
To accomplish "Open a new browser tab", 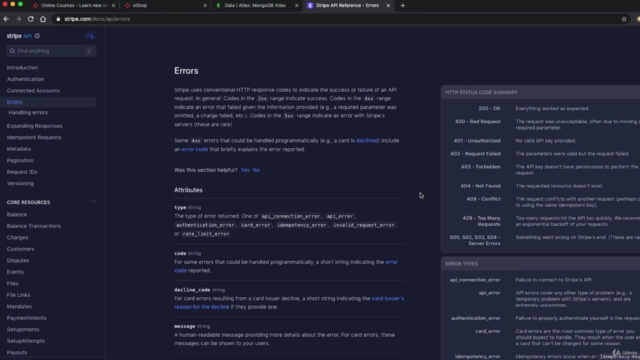I will [x=403, y=5].
